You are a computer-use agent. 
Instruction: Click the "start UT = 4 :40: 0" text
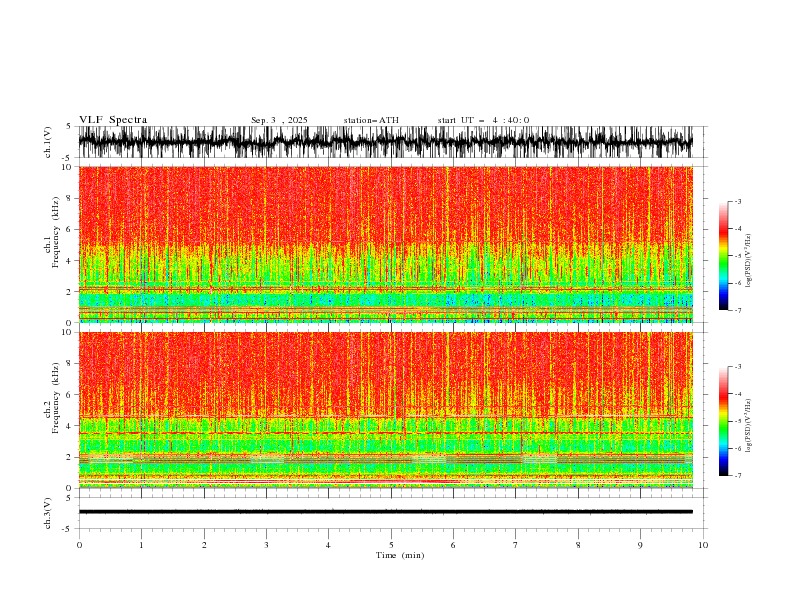coord(483,120)
